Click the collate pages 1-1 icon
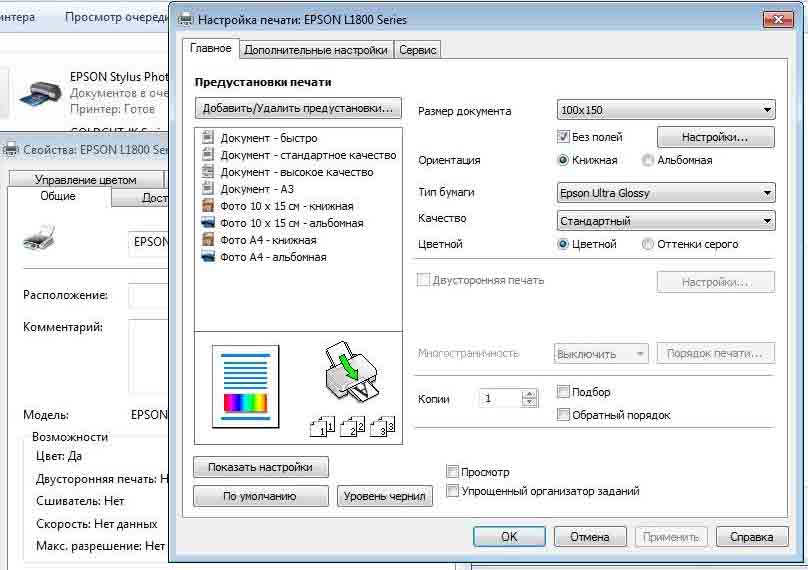The image size is (808, 570). [322, 426]
